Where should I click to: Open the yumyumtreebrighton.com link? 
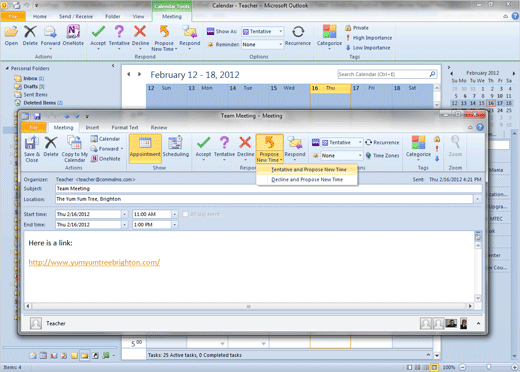(x=94, y=262)
